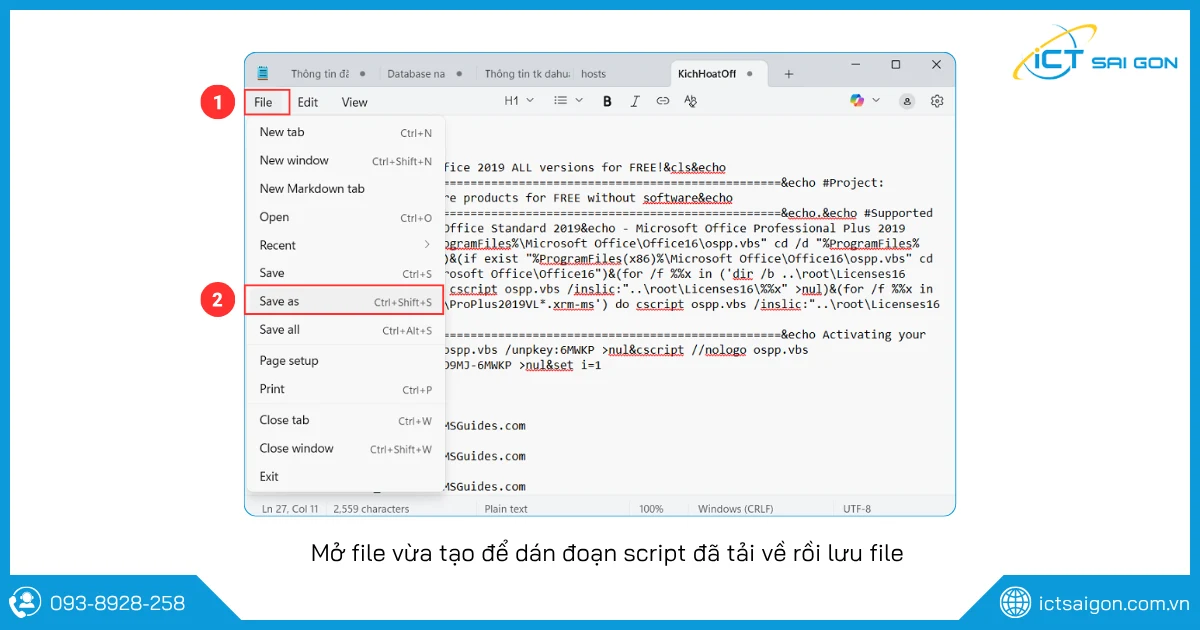Click 'Windows (CRLF)' line ending indicator
Image resolution: width=1200 pixels, height=630 pixels.
click(x=737, y=509)
